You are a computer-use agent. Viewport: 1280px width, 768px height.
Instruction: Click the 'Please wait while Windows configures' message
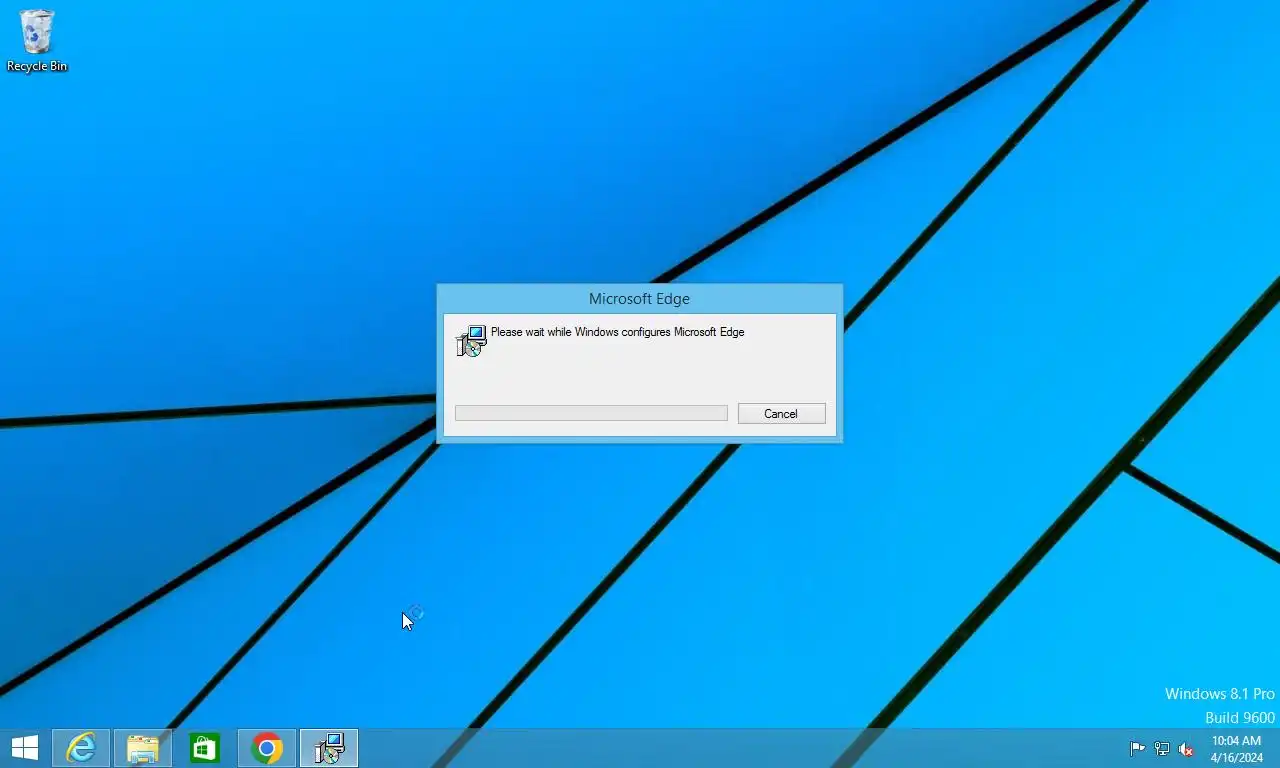[617, 332]
